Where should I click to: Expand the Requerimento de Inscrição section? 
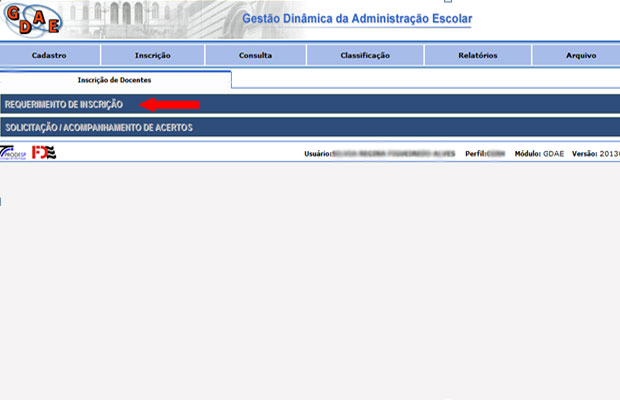click(x=63, y=105)
